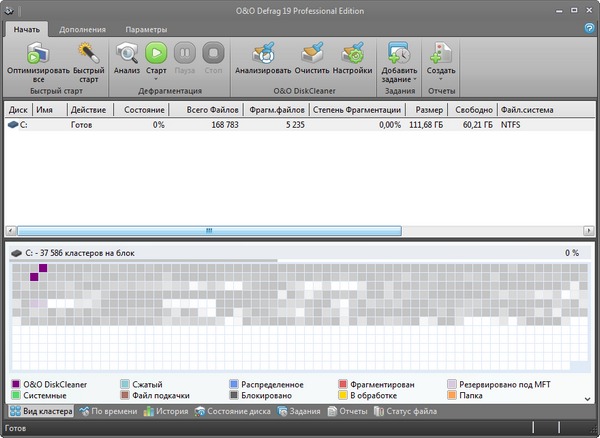
Task: Click the DiskCleaner Analyze (Анализировать) icon
Action: click(263, 52)
